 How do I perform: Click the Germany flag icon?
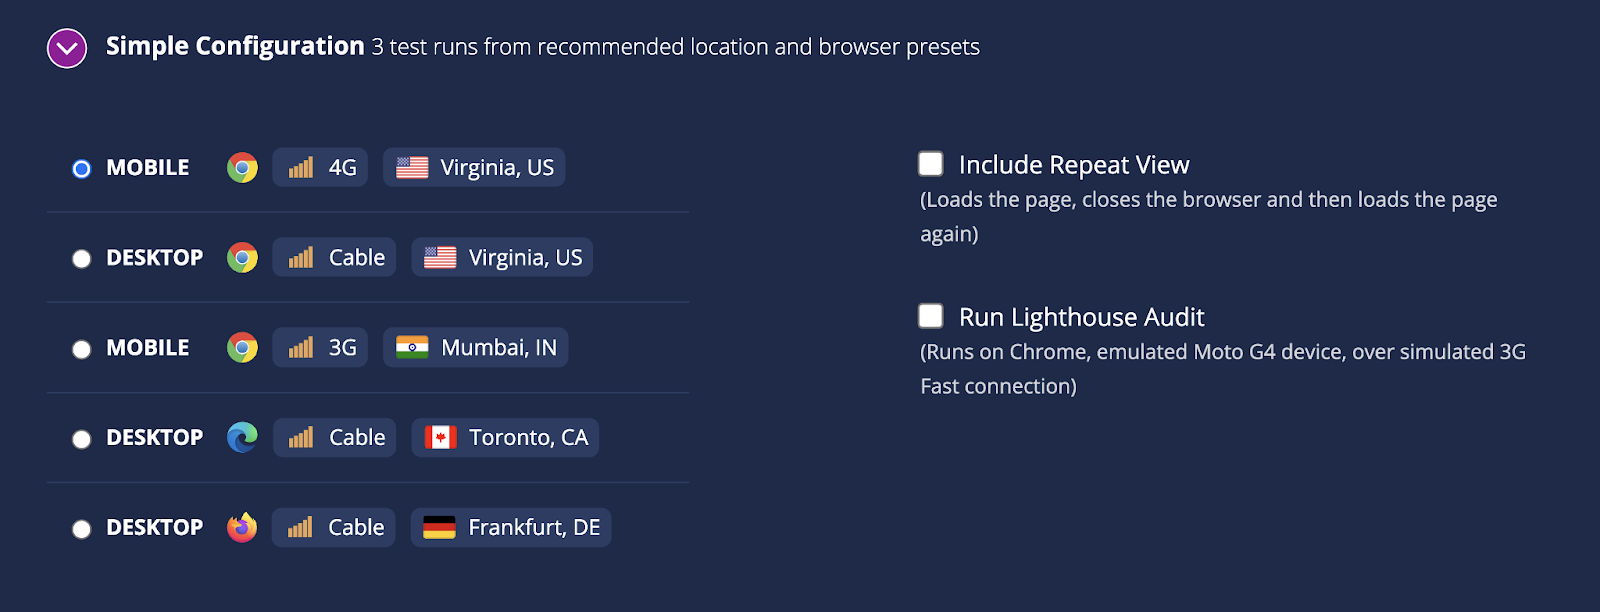[x=439, y=527]
